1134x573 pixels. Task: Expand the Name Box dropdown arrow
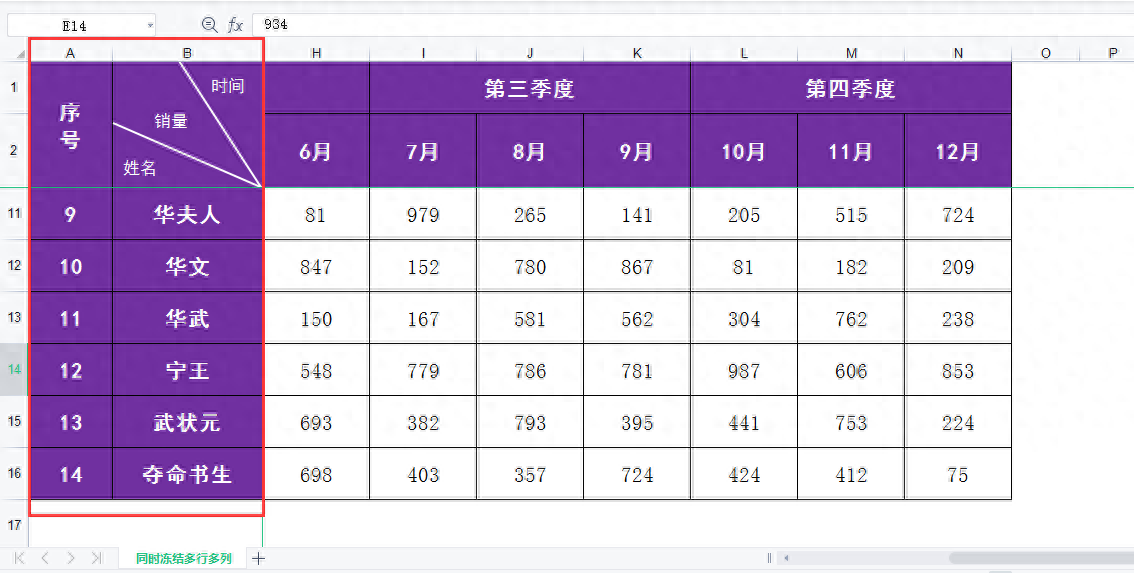coord(150,25)
